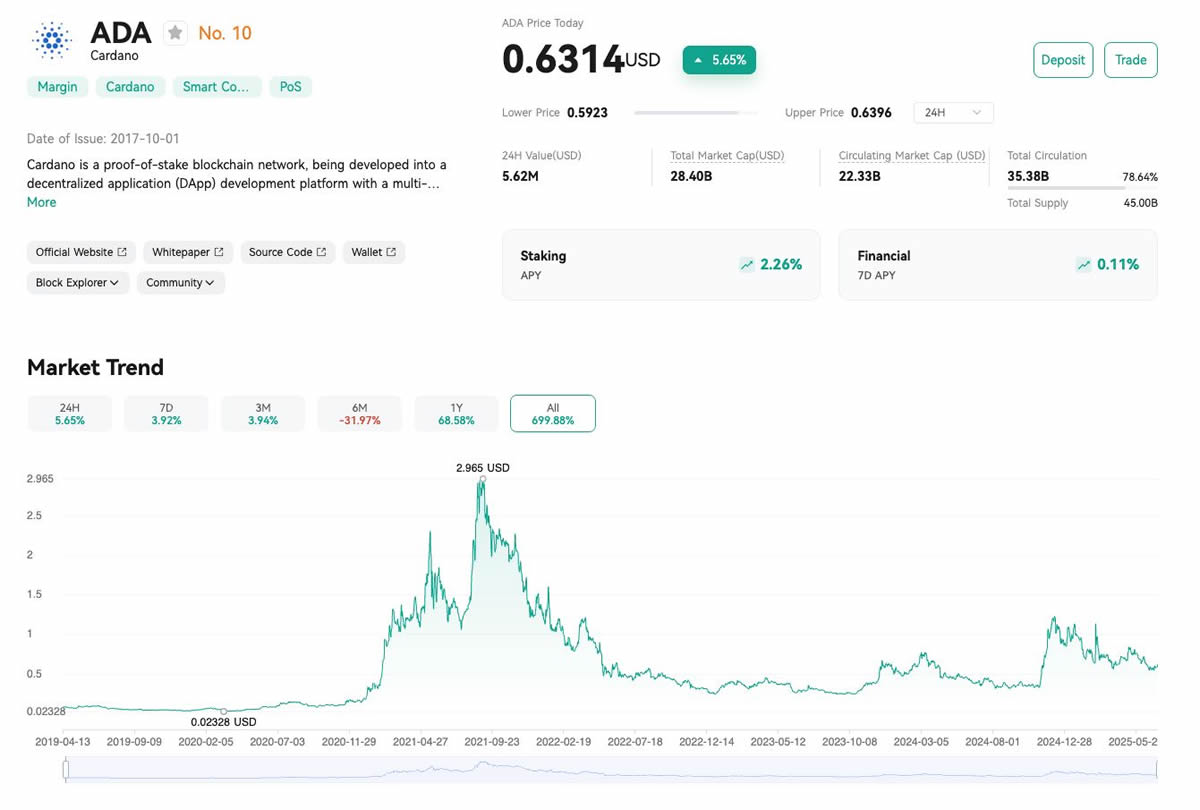Viewport: 1200px width, 810px height.
Task: Click the left handle of chart range slider
Action: (x=66, y=769)
